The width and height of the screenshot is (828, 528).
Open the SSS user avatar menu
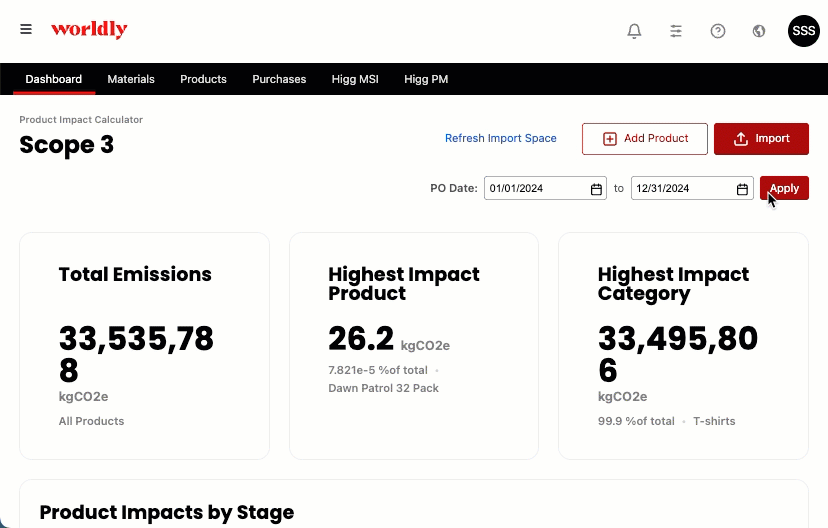804,31
